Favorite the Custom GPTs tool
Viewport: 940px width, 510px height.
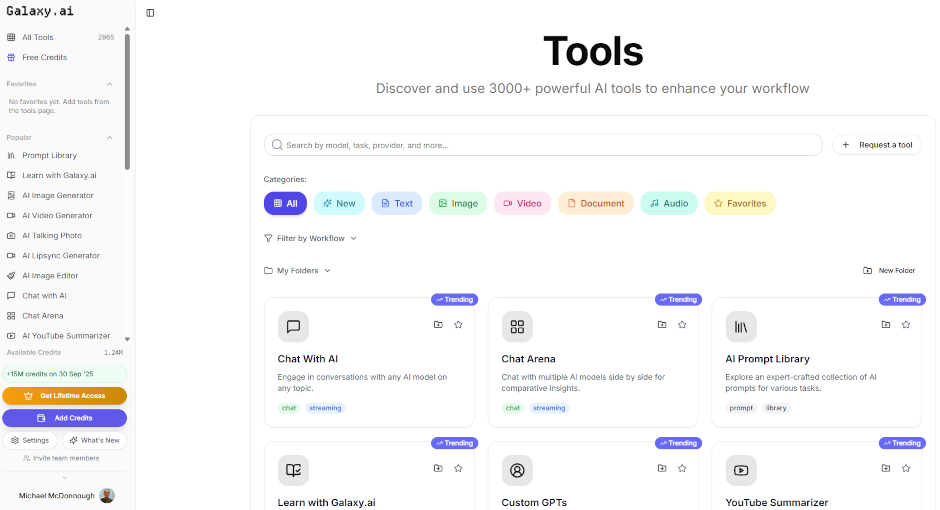[x=682, y=469]
